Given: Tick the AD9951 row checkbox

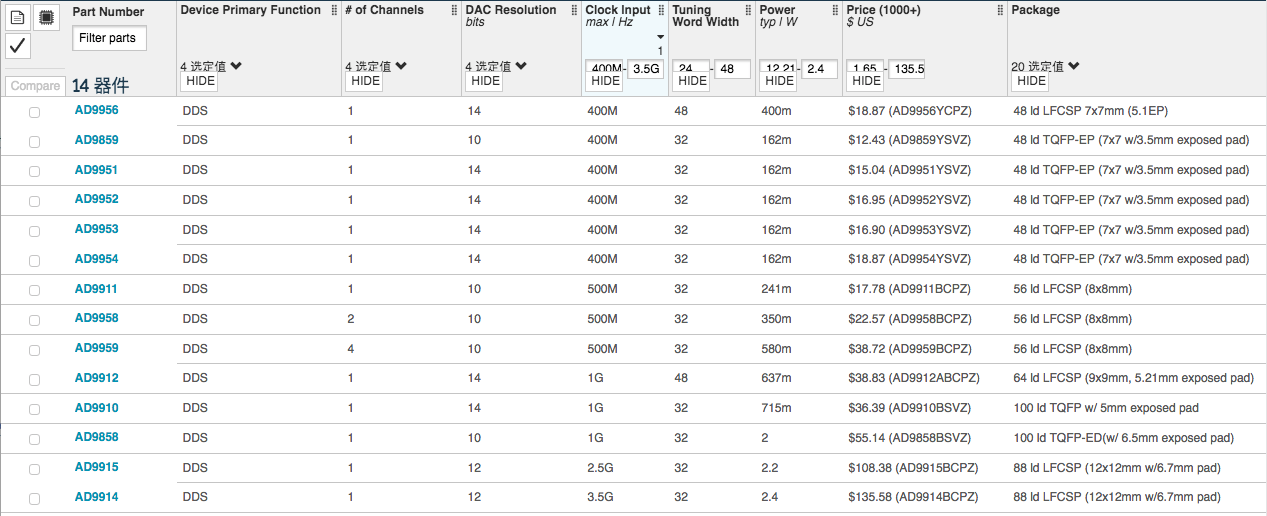Looking at the screenshot, I should click(x=35, y=172).
